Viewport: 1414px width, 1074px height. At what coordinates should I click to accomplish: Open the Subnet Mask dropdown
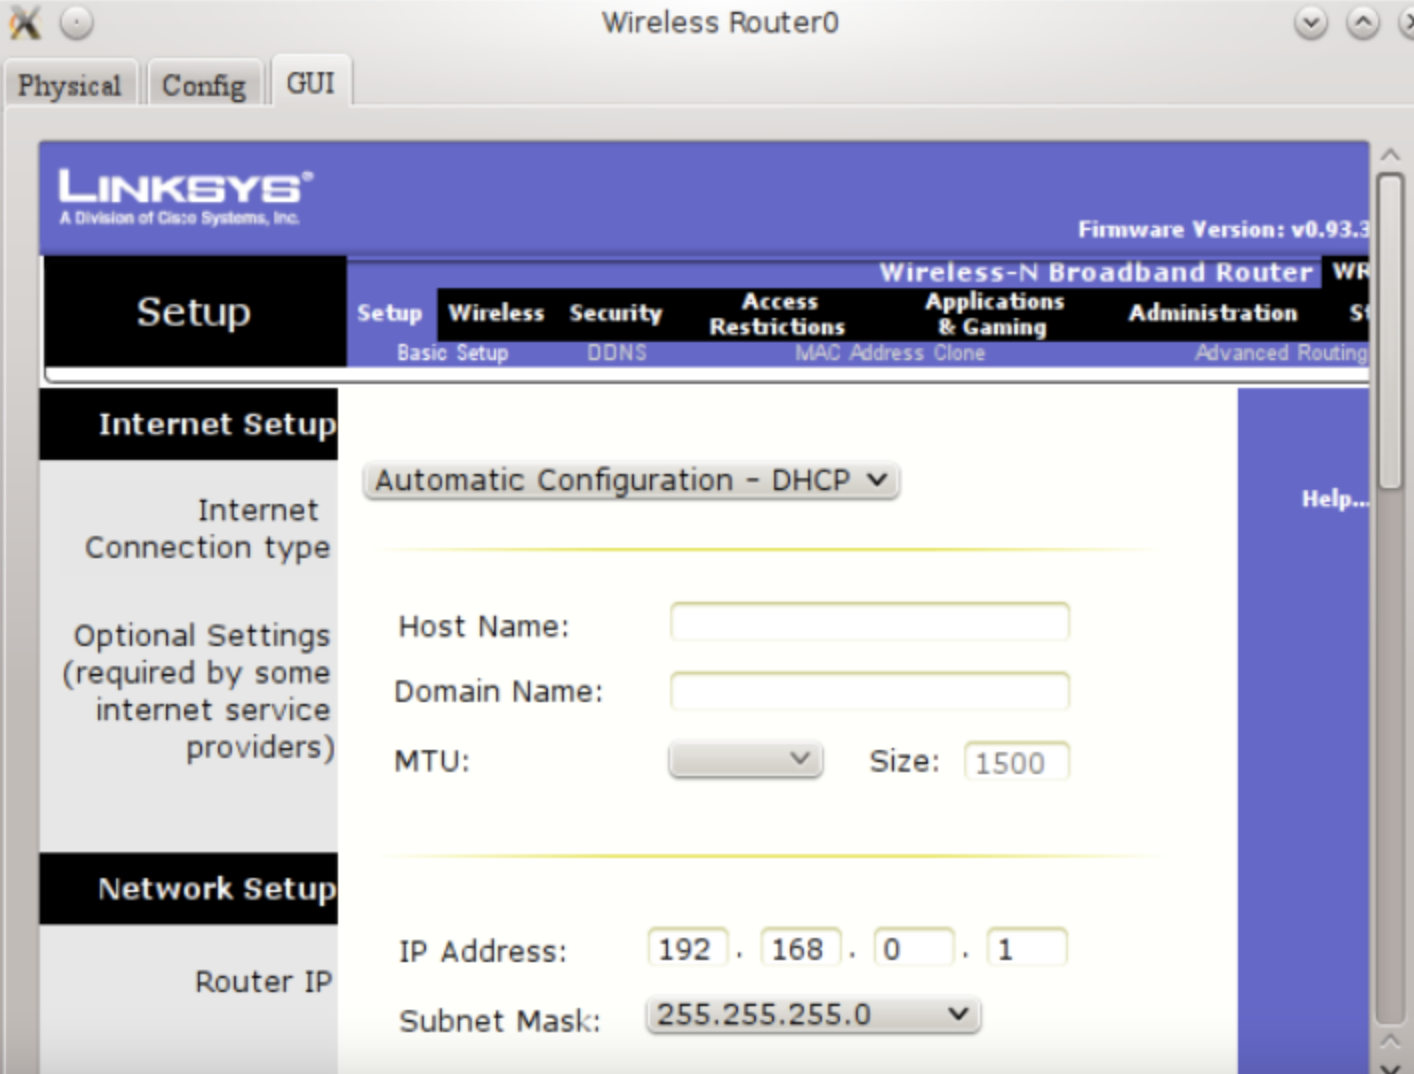point(813,1015)
